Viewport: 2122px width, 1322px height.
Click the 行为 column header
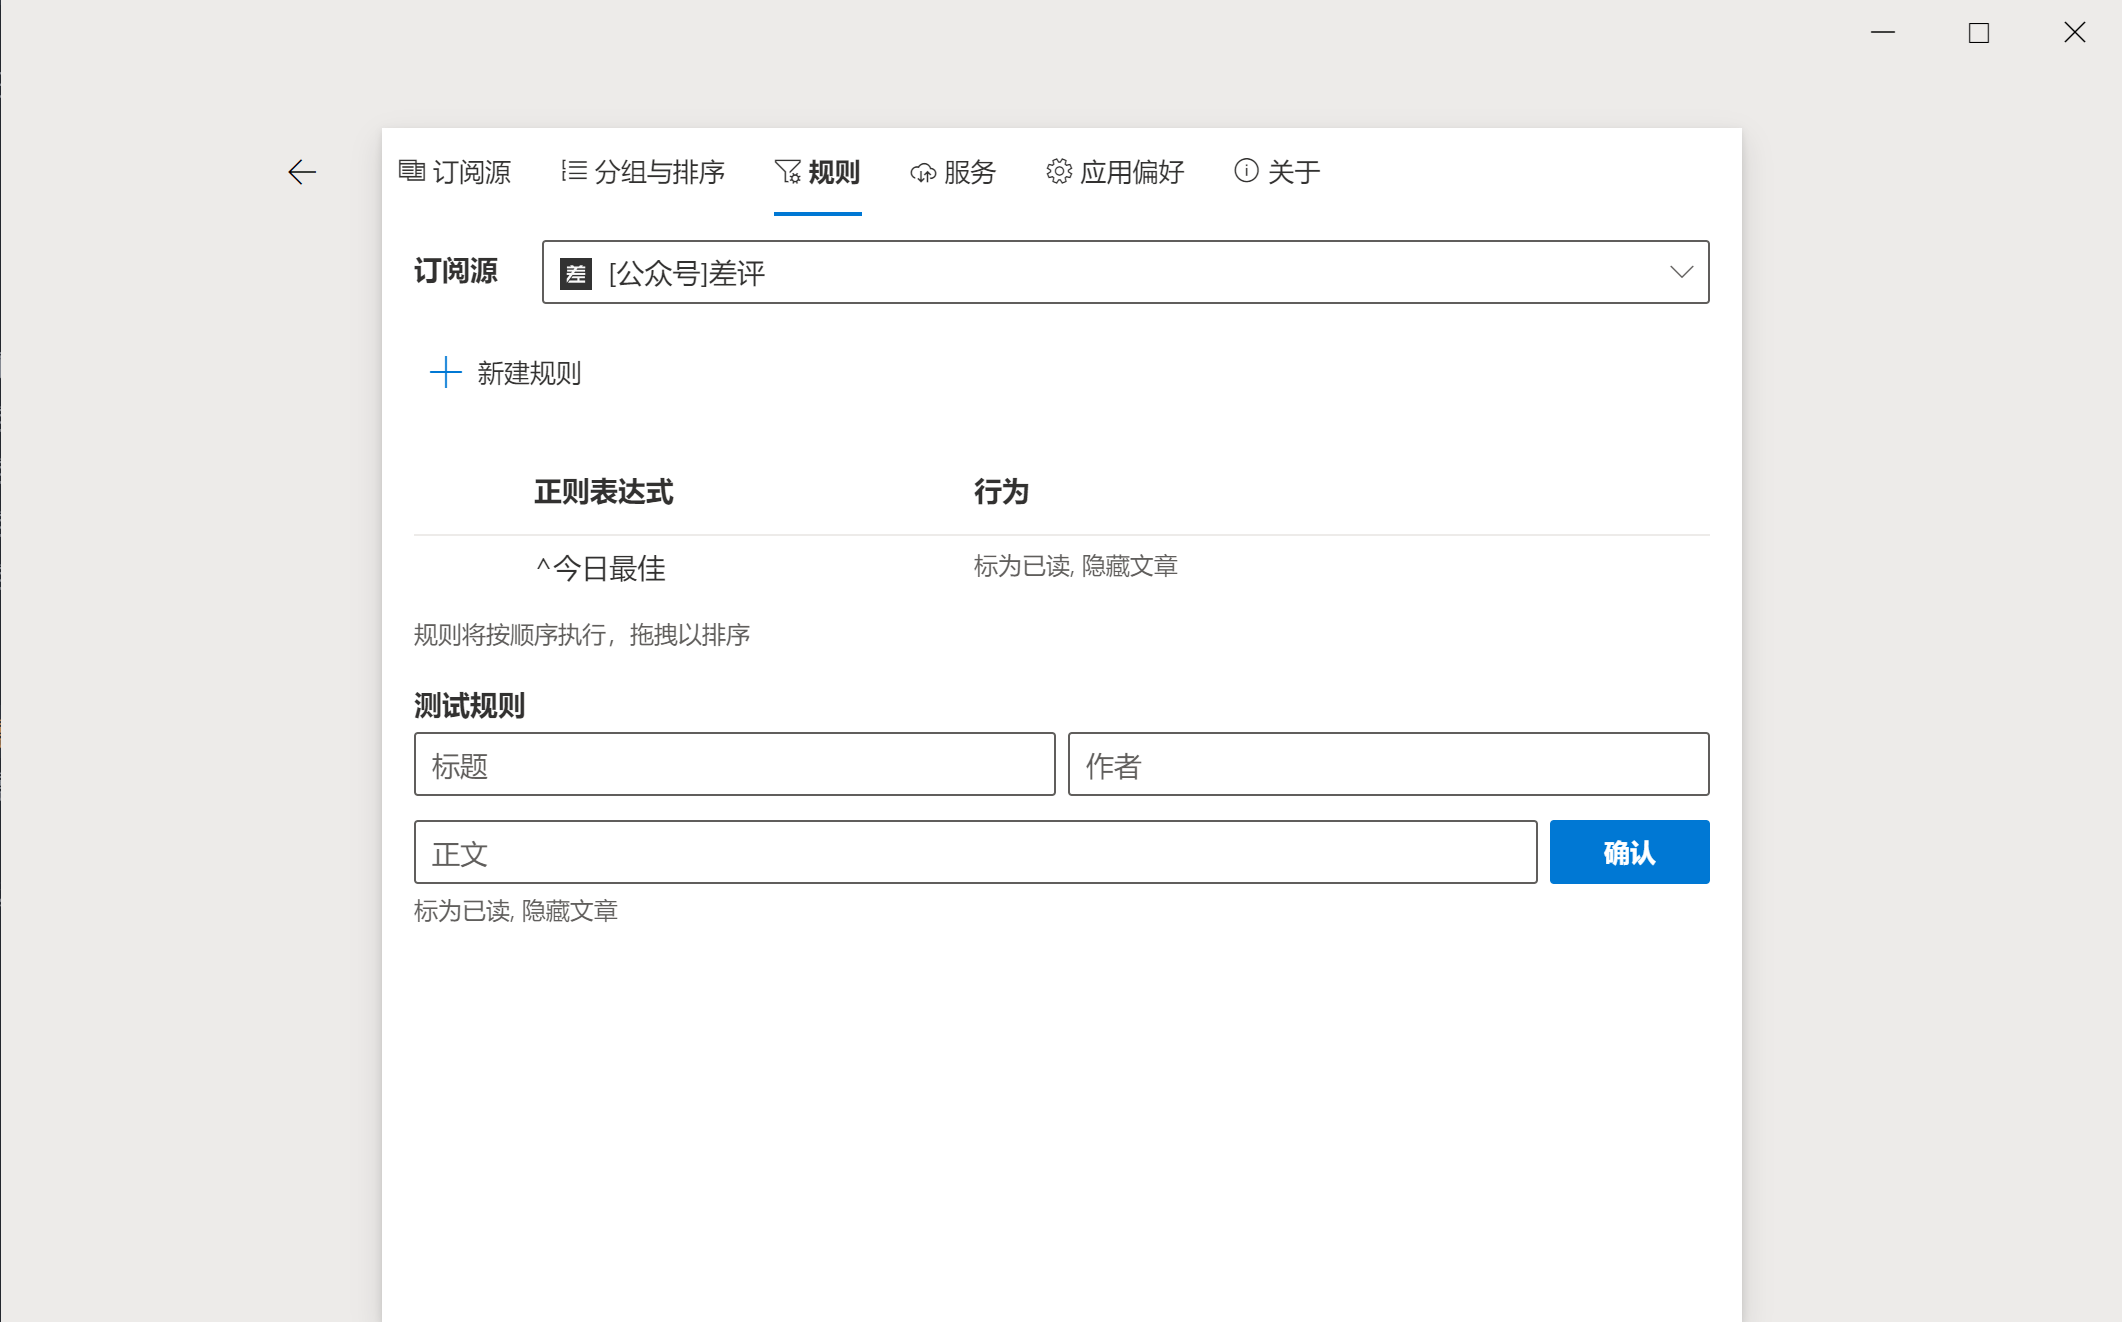[x=1001, y=492]
